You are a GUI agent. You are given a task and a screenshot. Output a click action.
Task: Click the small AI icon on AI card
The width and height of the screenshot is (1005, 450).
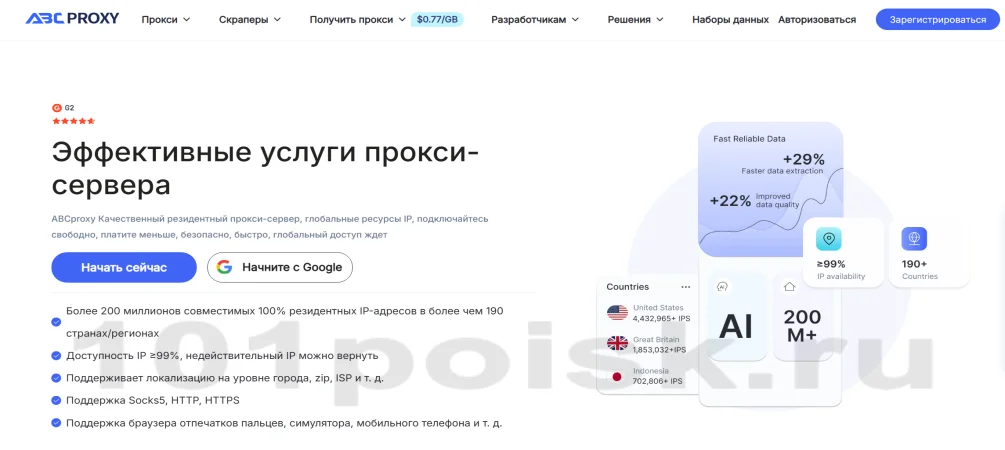722,287
